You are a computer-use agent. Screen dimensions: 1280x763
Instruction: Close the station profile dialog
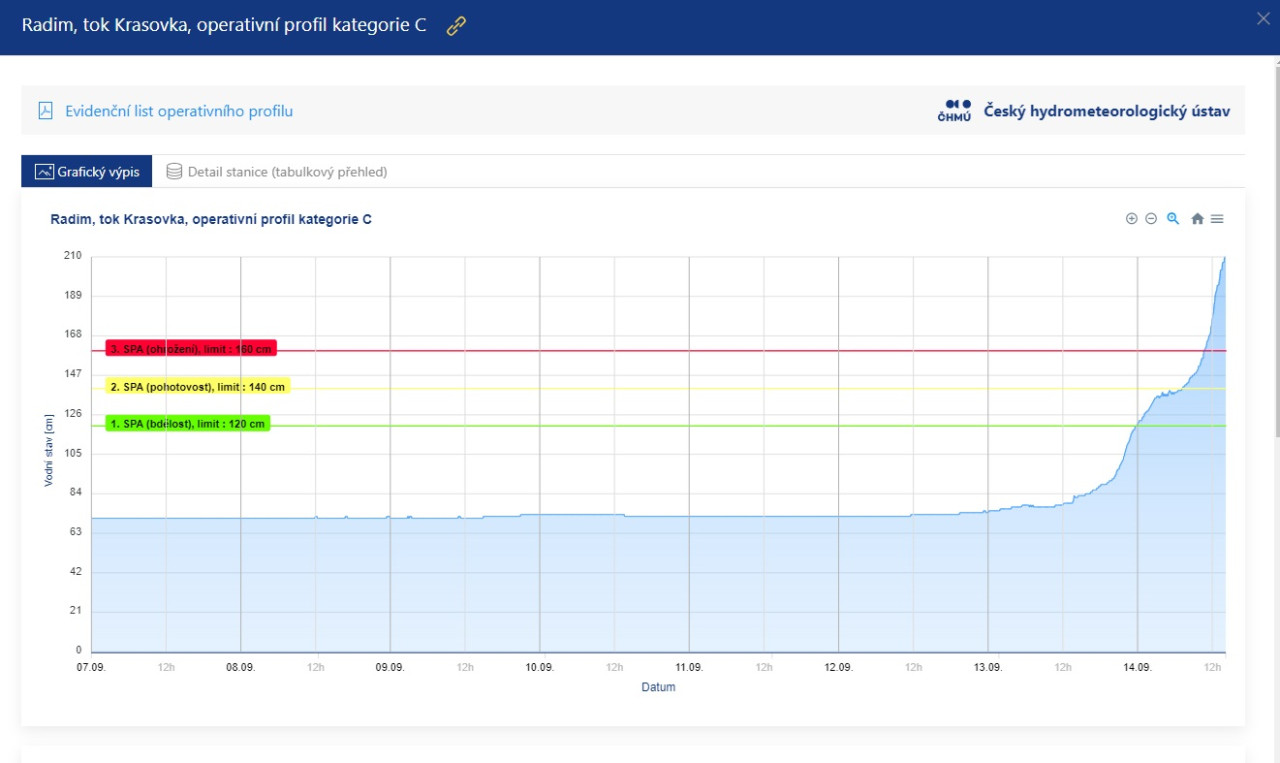1263,17
